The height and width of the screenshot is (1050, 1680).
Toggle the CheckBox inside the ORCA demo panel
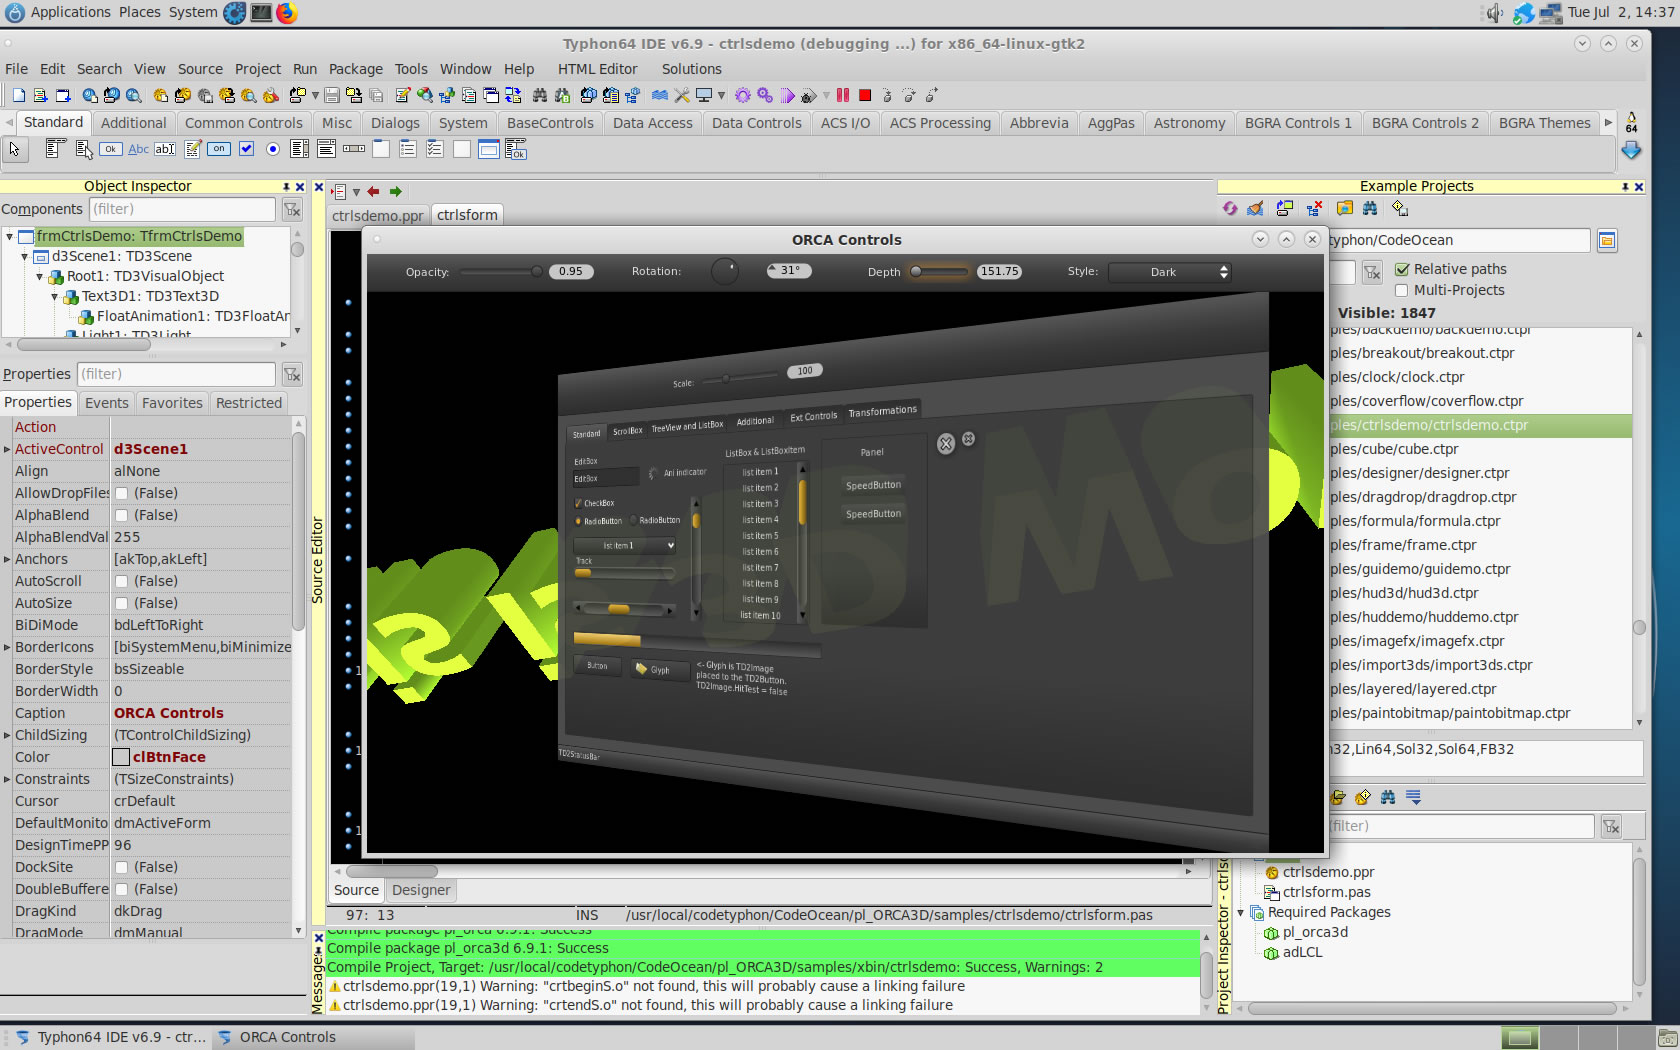pyautogui.click(x=578, y=502)
